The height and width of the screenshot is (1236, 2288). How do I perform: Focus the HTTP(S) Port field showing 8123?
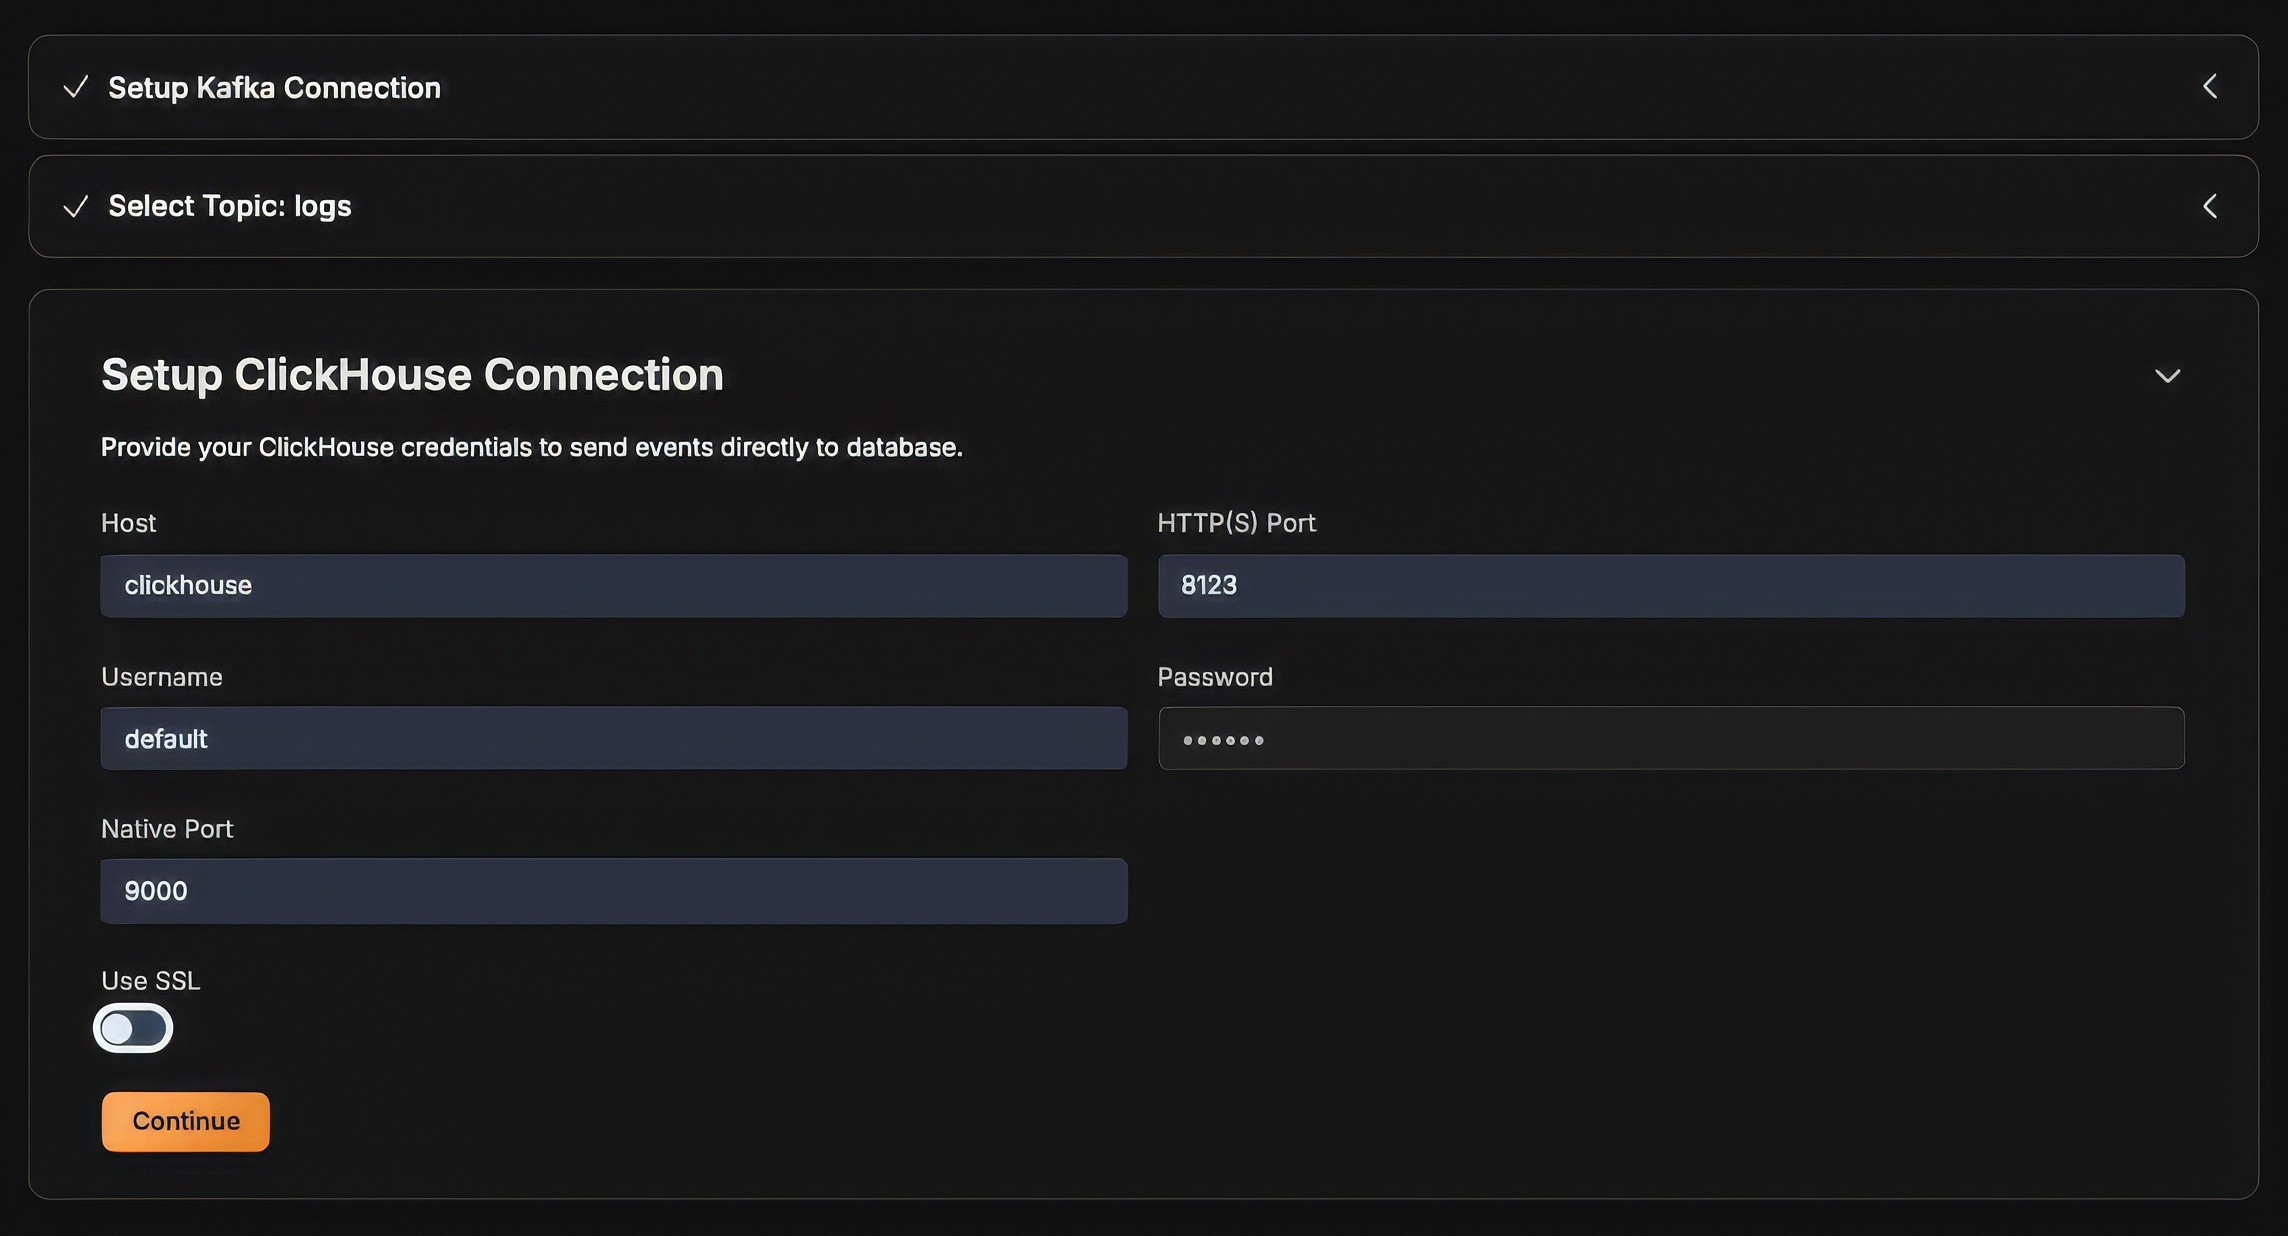pos(1670,586)
